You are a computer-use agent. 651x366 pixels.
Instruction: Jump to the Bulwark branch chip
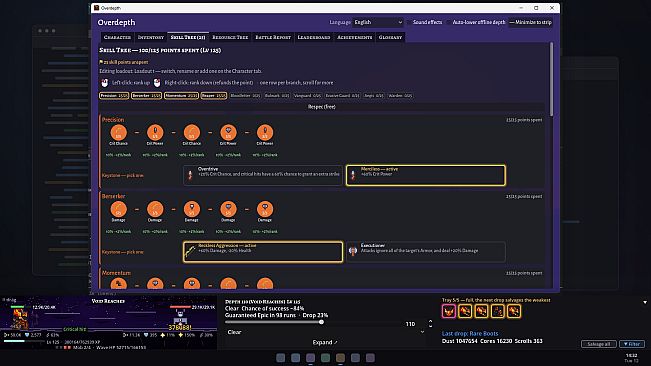(277, 95)
